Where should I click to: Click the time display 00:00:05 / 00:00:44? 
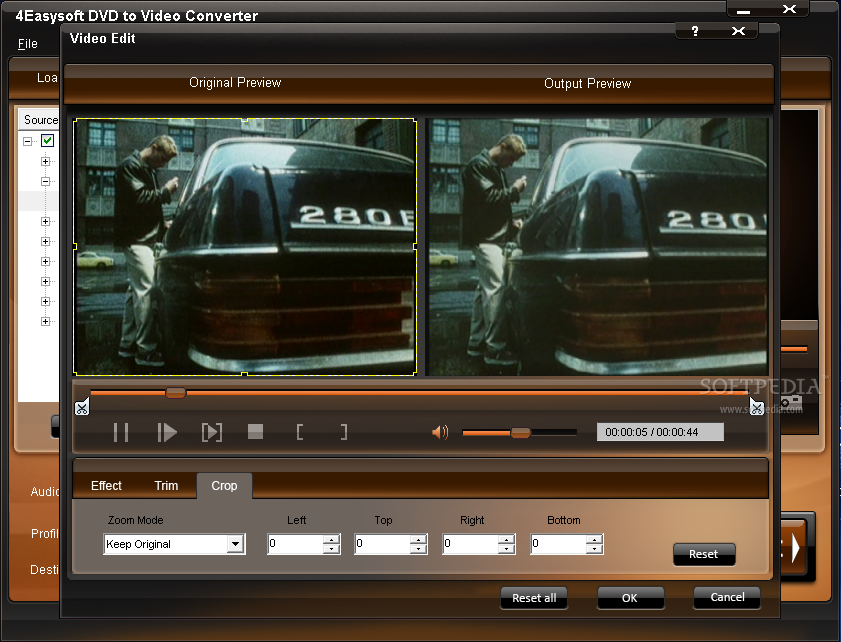tap(660, 432)
